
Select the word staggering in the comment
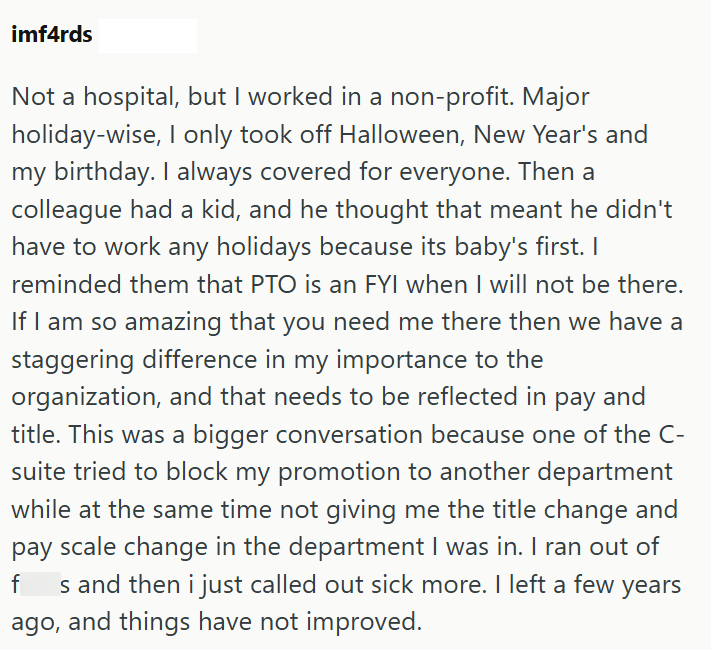(73, 360)
